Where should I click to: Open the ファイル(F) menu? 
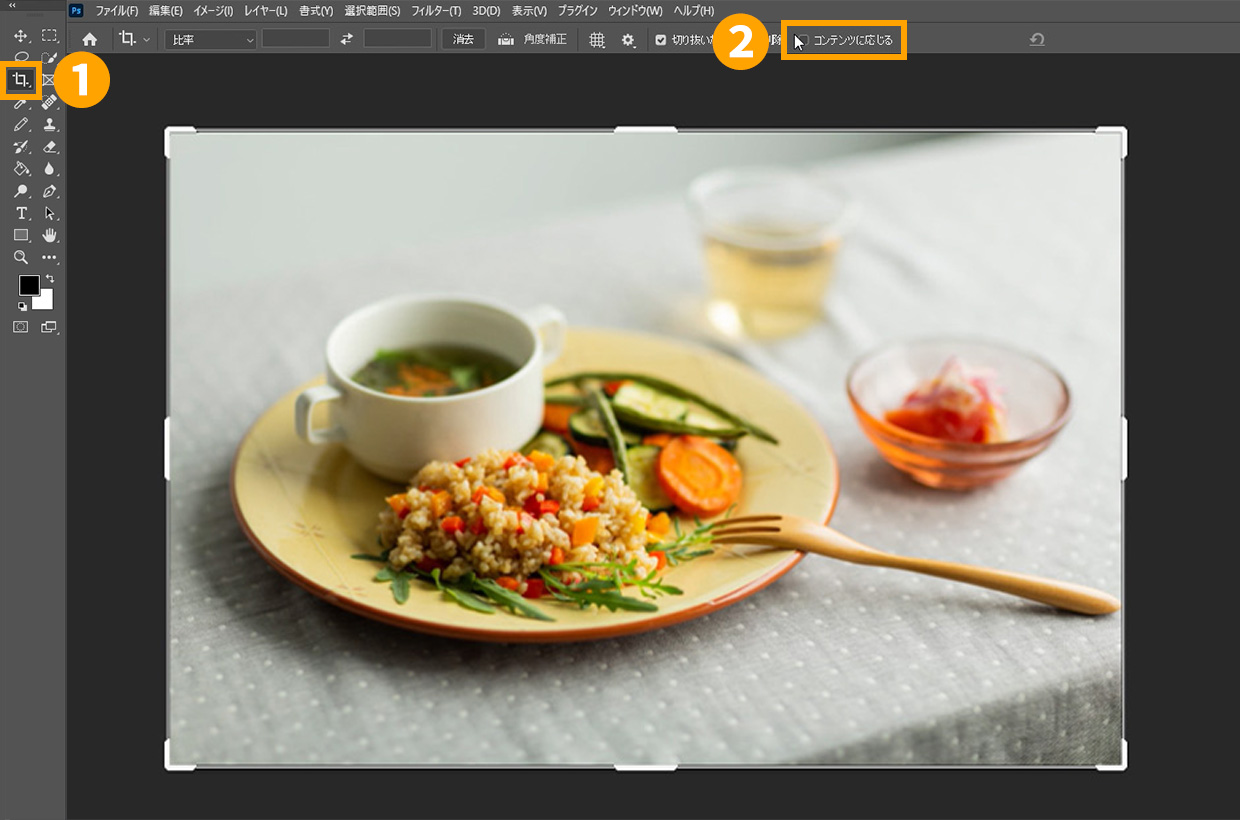tap(116, 10)
